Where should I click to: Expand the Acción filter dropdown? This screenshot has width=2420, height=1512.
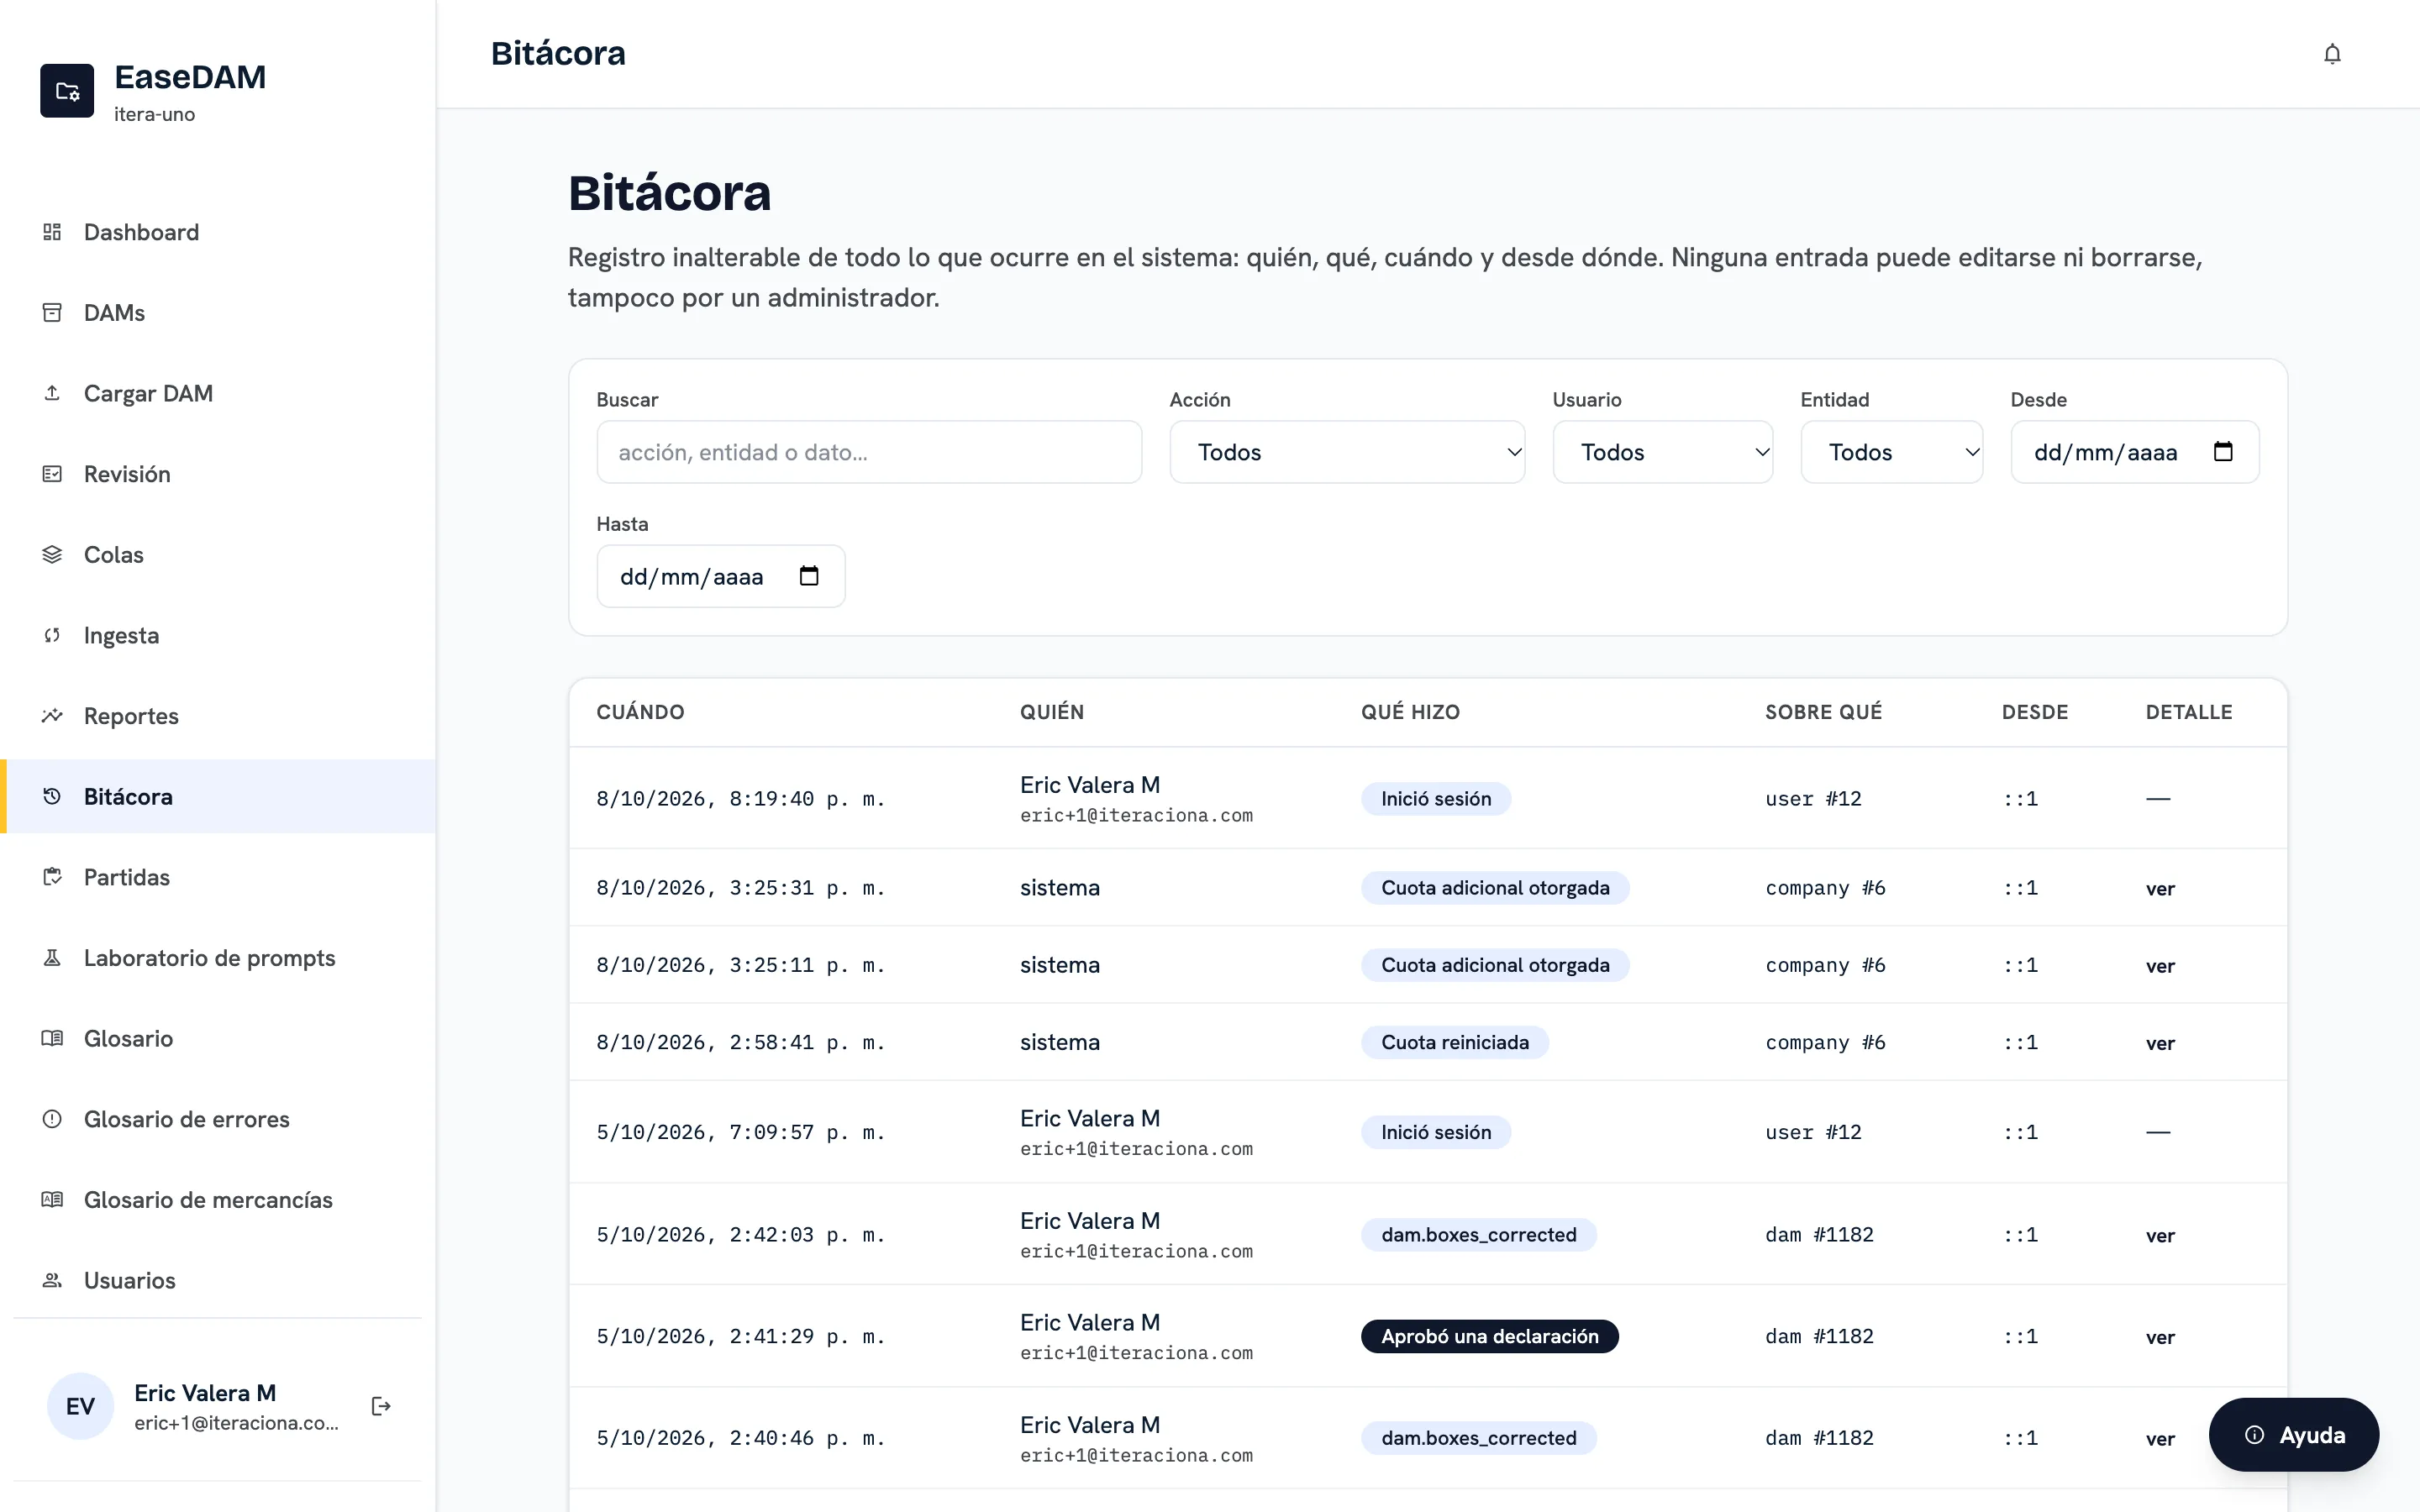(1347, 452)
